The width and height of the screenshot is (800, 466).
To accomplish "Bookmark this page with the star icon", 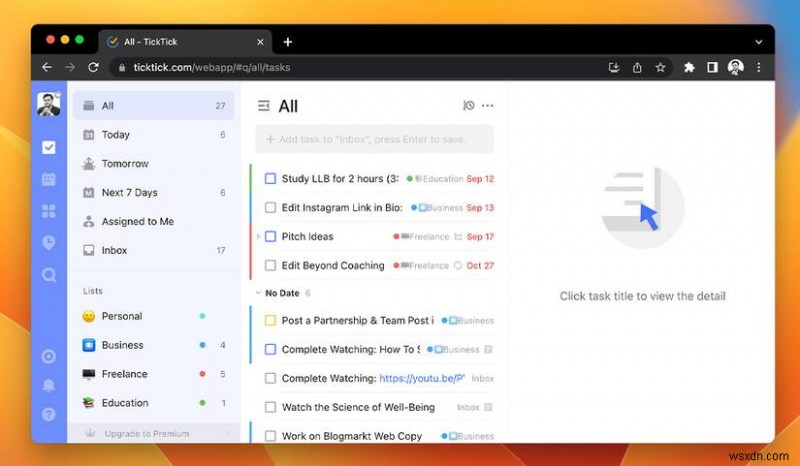I will click(660, 67).
